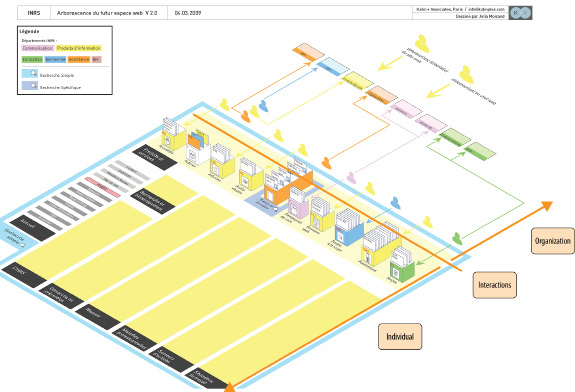Click the topmost yellow person figure
This screenshot has height=392, width=575.
(x=422, y=44)
